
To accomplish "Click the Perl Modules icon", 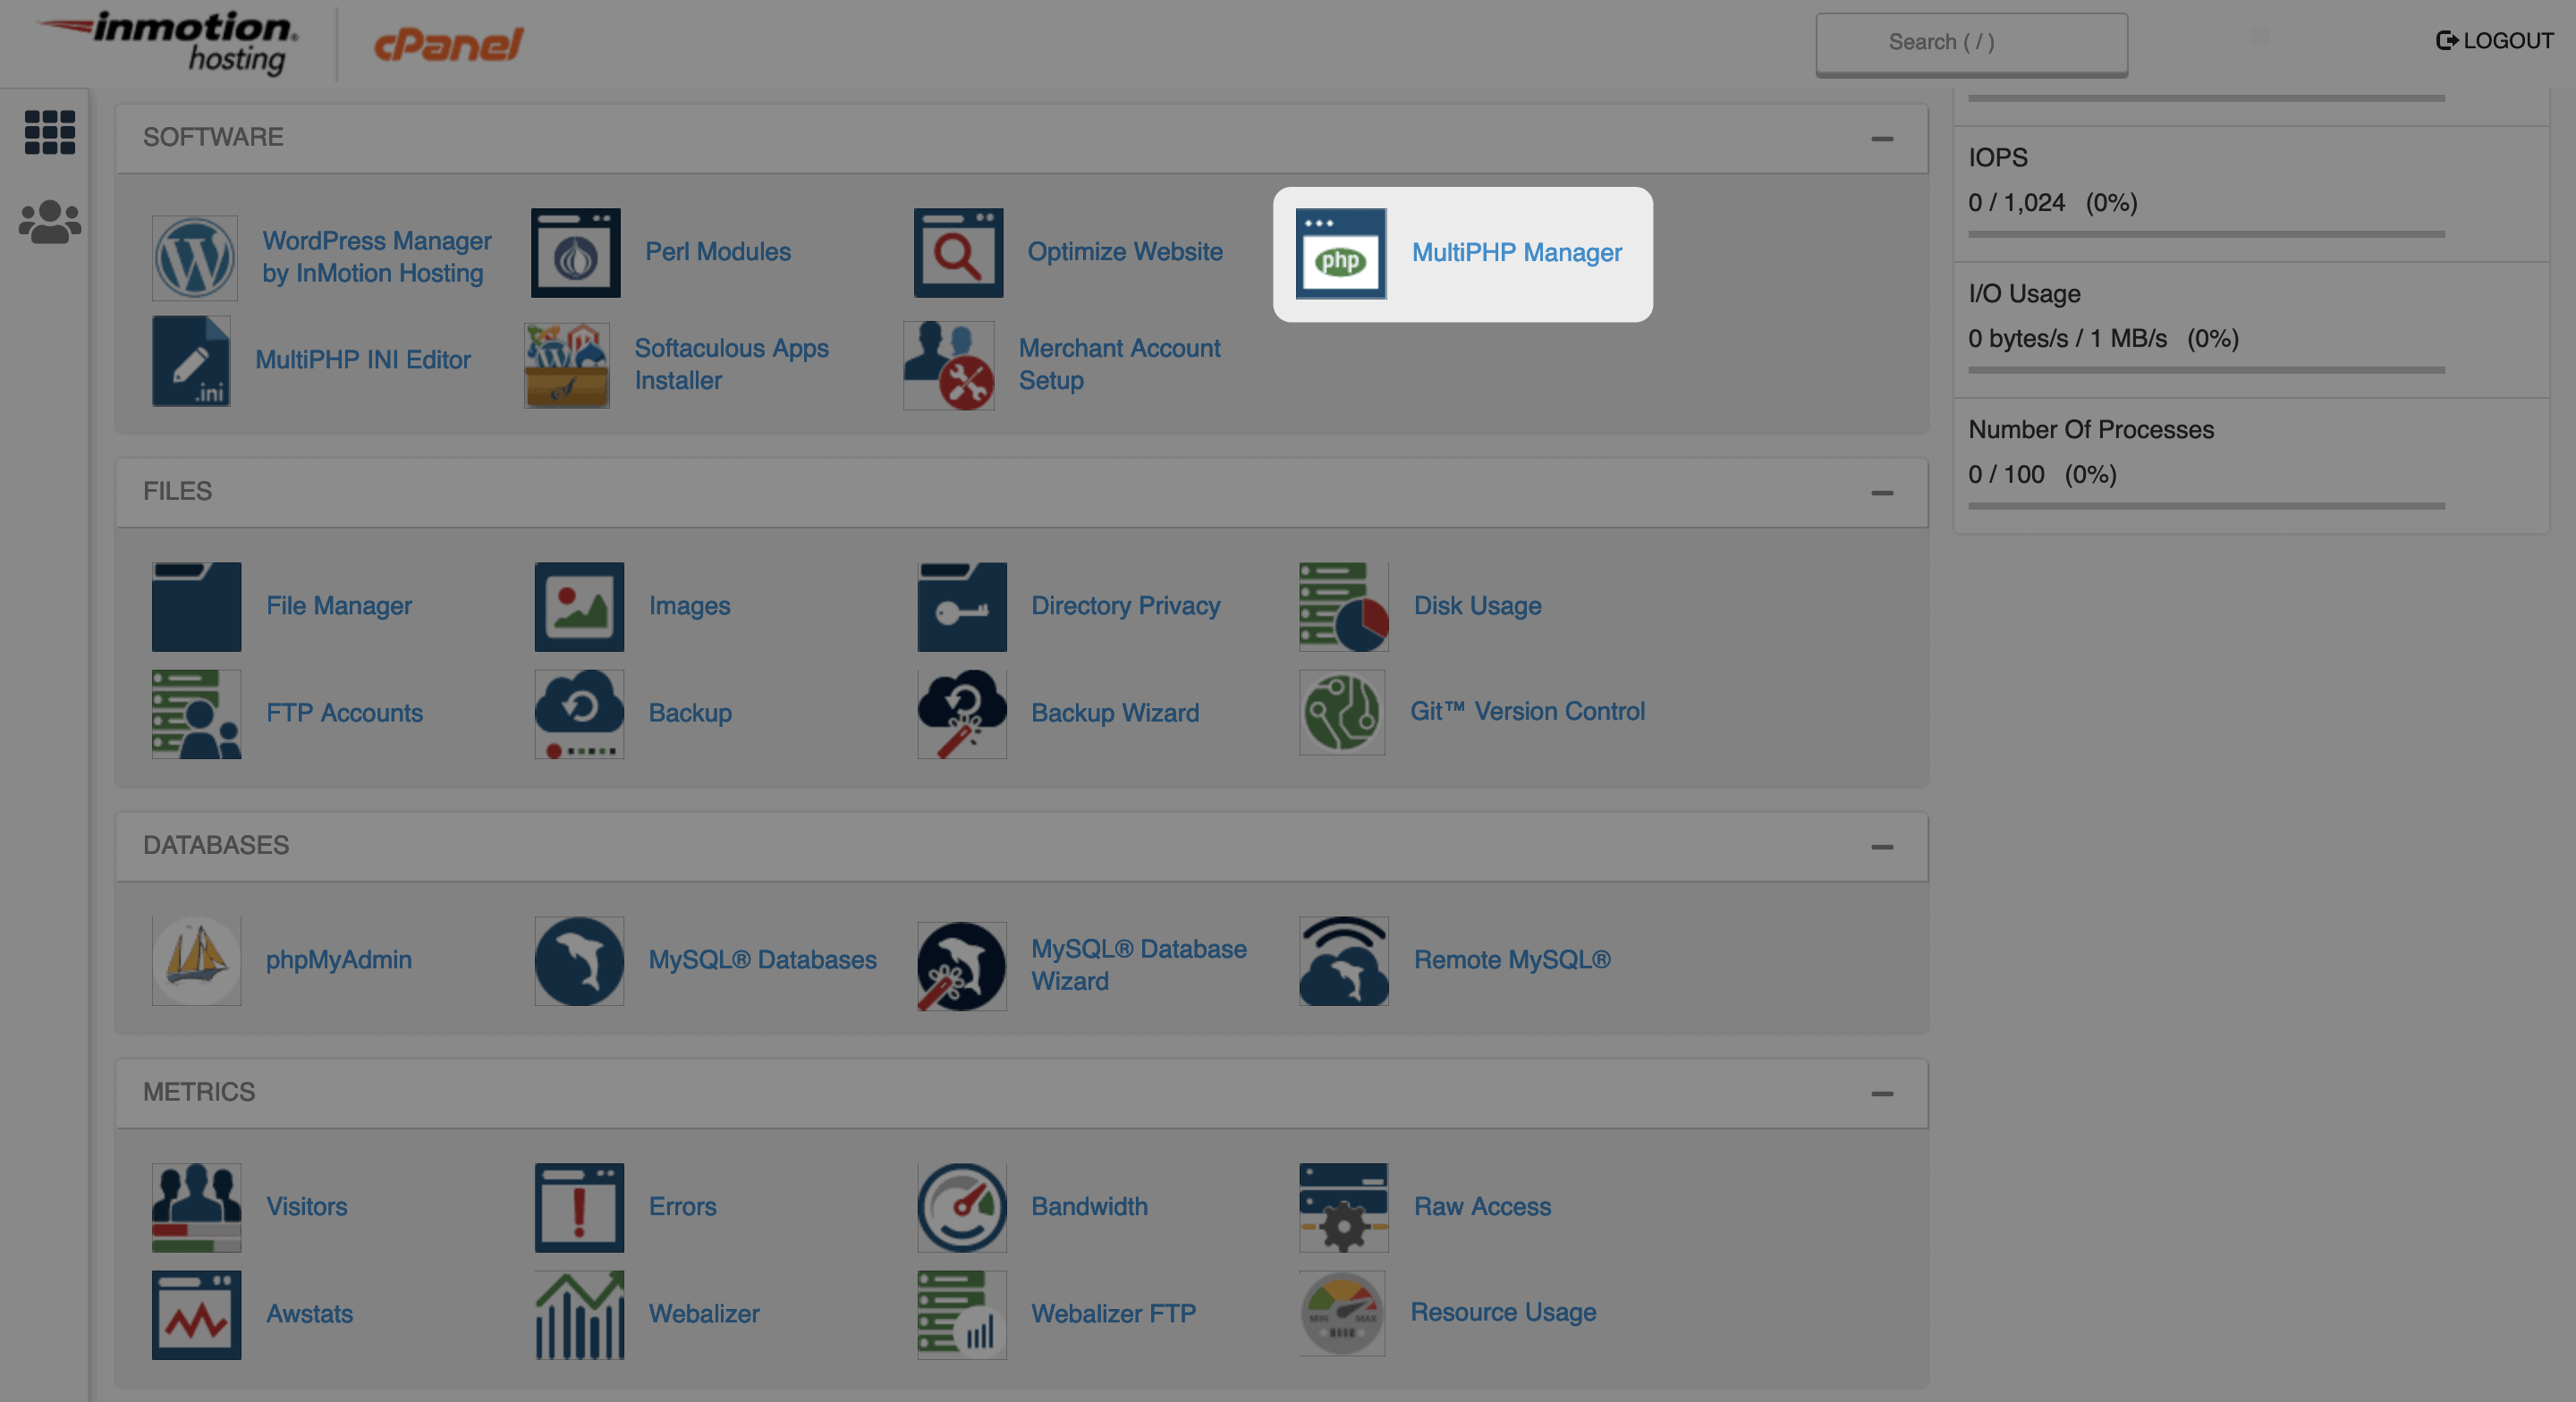I will [x=576, y=252].
